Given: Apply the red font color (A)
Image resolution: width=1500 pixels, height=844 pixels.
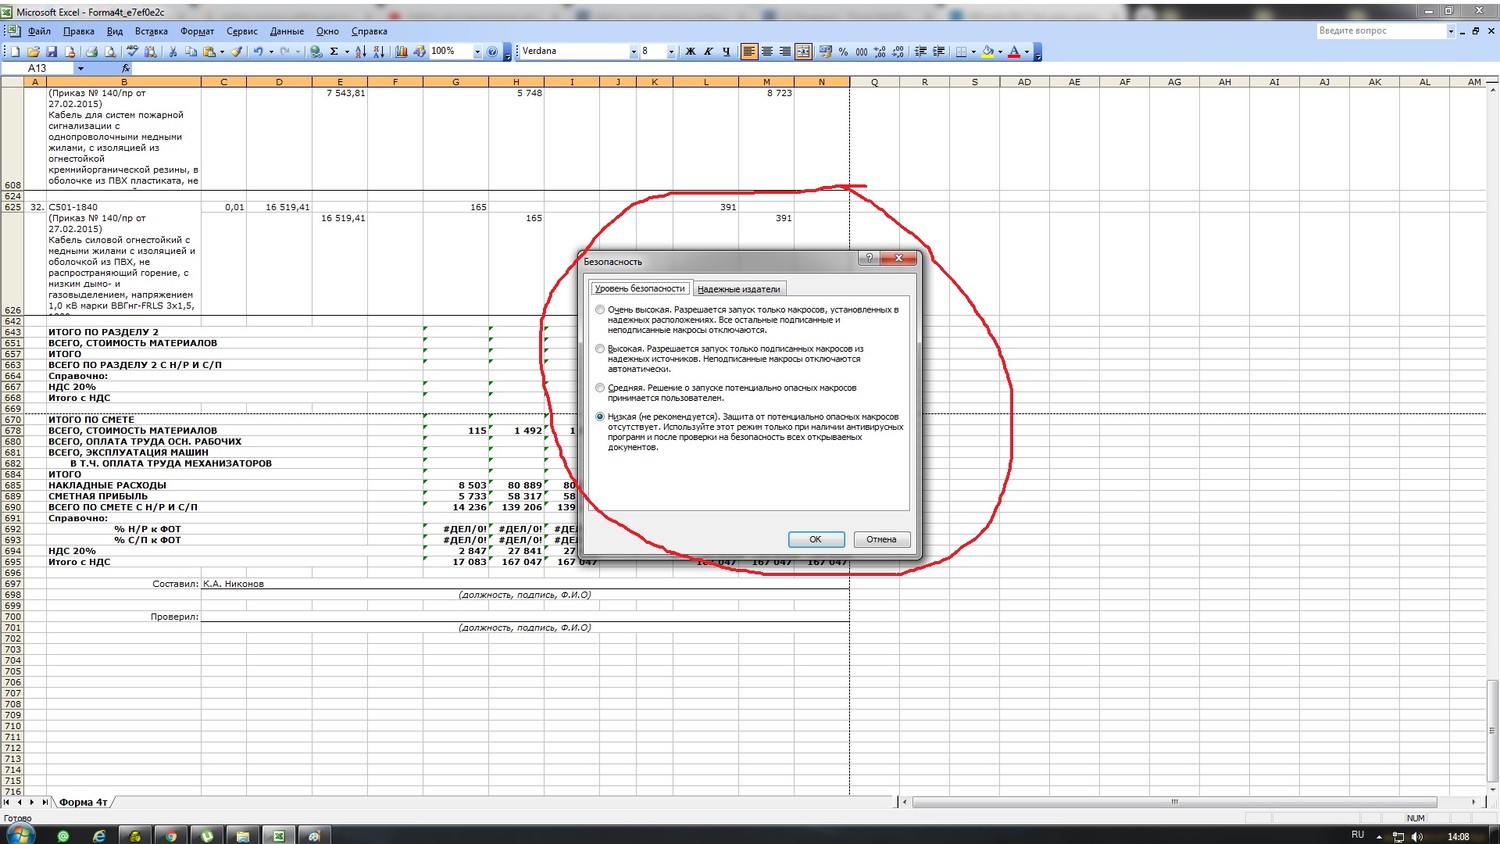Looking at the screenshot, I should [x=1014, y=51].
